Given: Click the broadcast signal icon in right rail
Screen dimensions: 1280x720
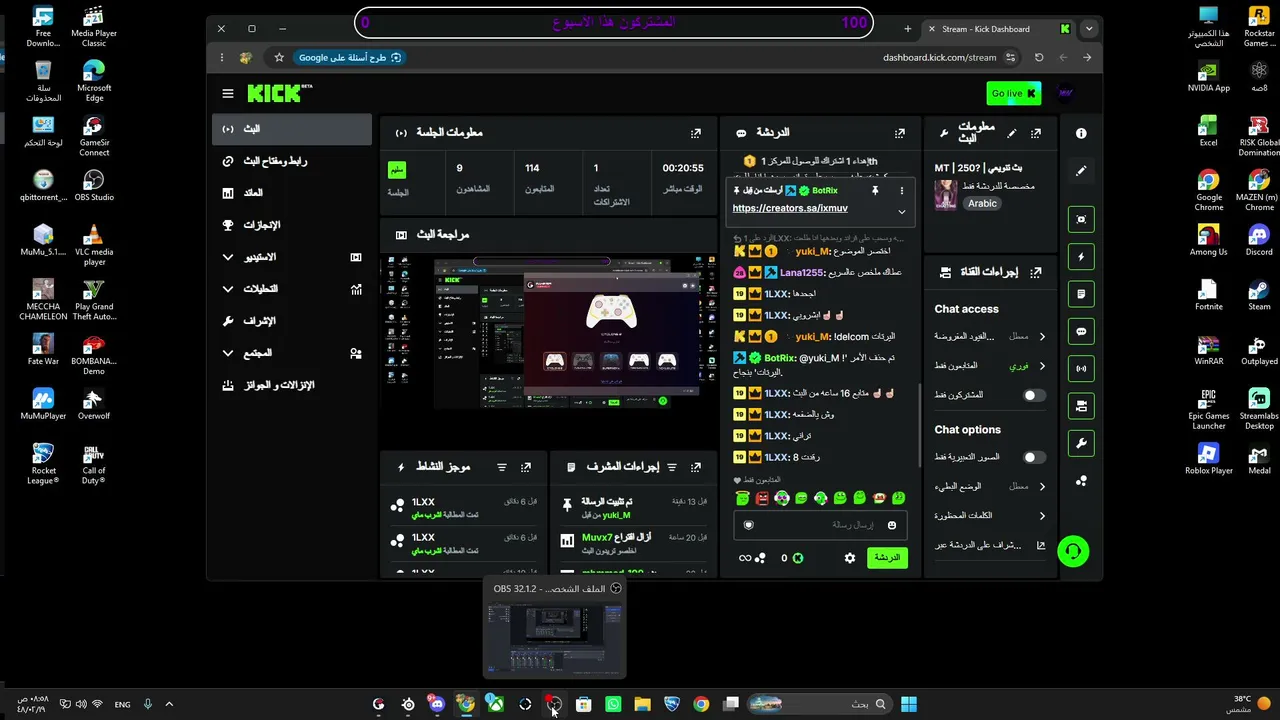Looking at the screenshot, I should click(1081, 369).
